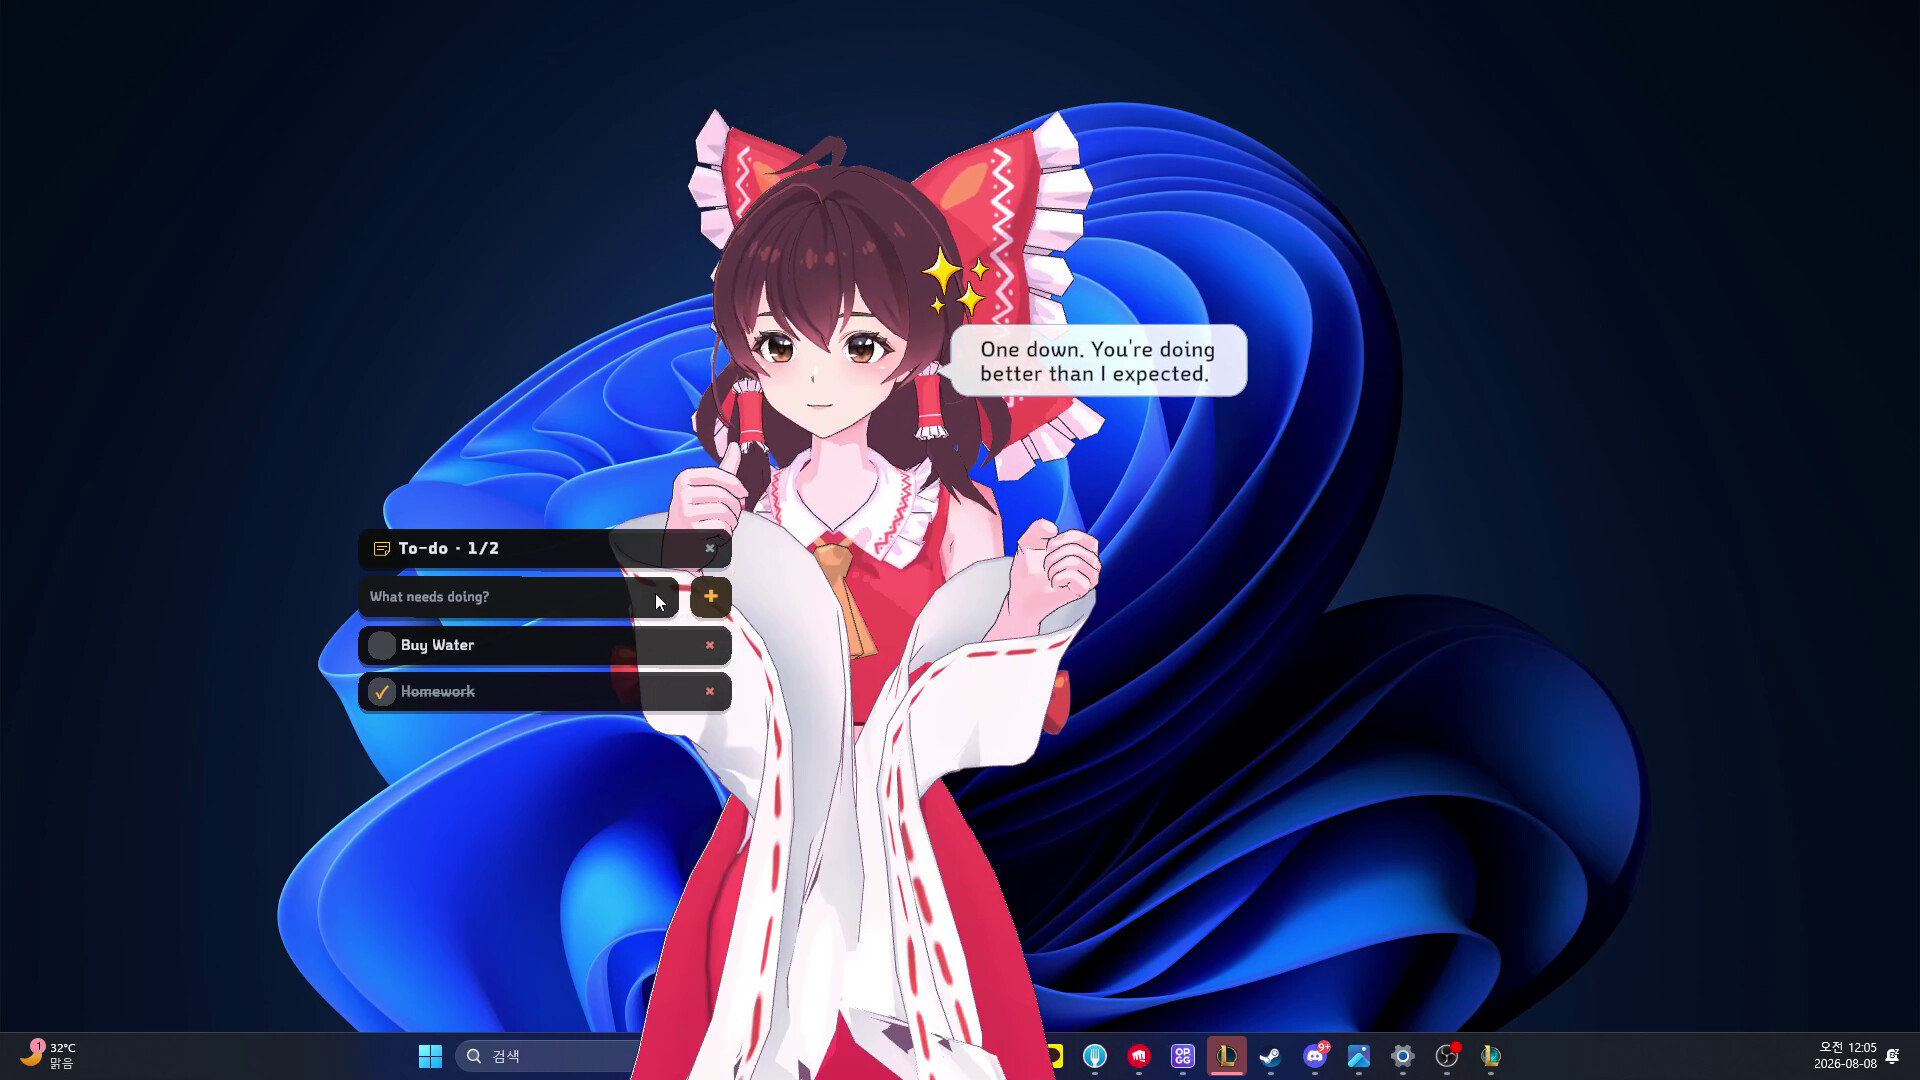Check off the Buy Water task
1920x1080 pixels.
point(382,645)
